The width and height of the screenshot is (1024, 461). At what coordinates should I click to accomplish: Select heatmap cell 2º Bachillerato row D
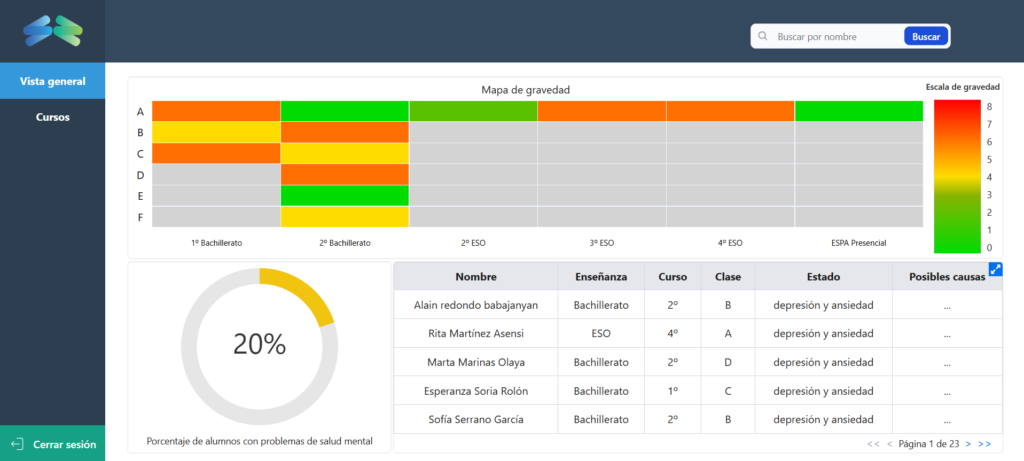point(345,174)
